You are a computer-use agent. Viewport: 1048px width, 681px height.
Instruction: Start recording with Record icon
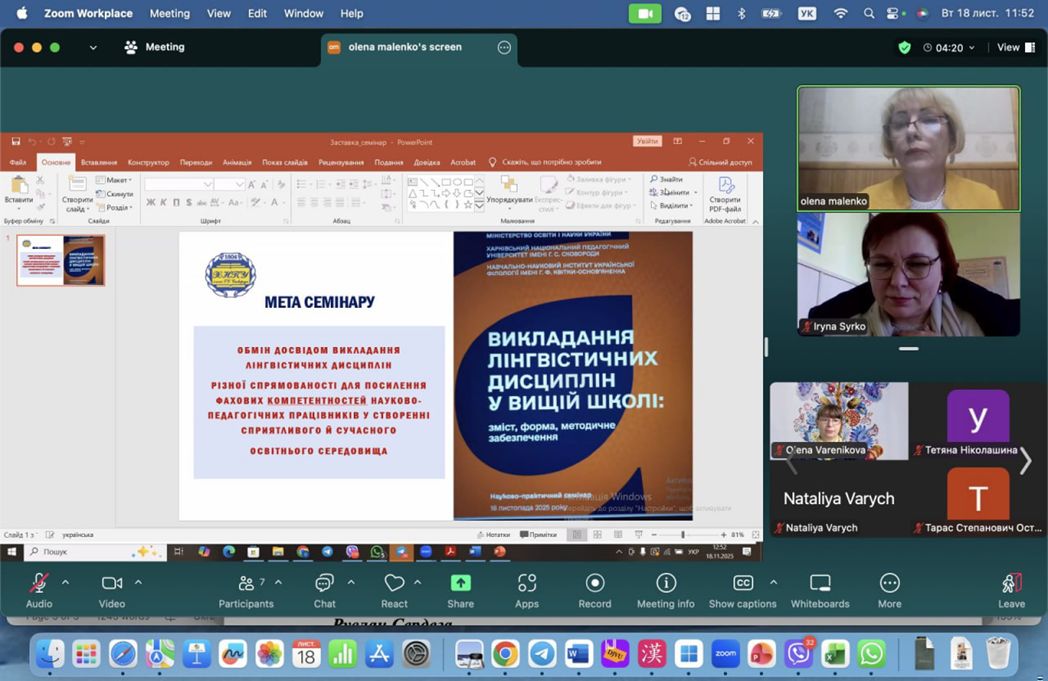[x=595, y=584]
